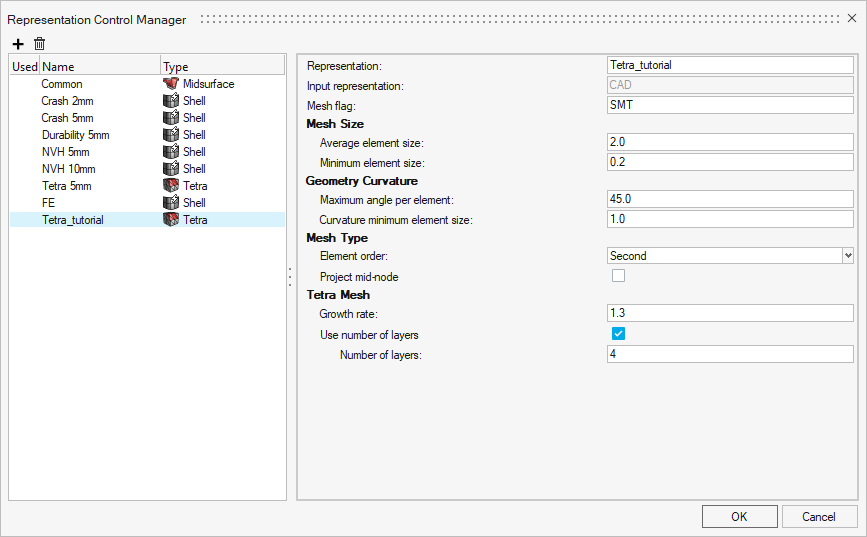
Task: Click the Growth rate input field
Action: click(x=729, y=314)
